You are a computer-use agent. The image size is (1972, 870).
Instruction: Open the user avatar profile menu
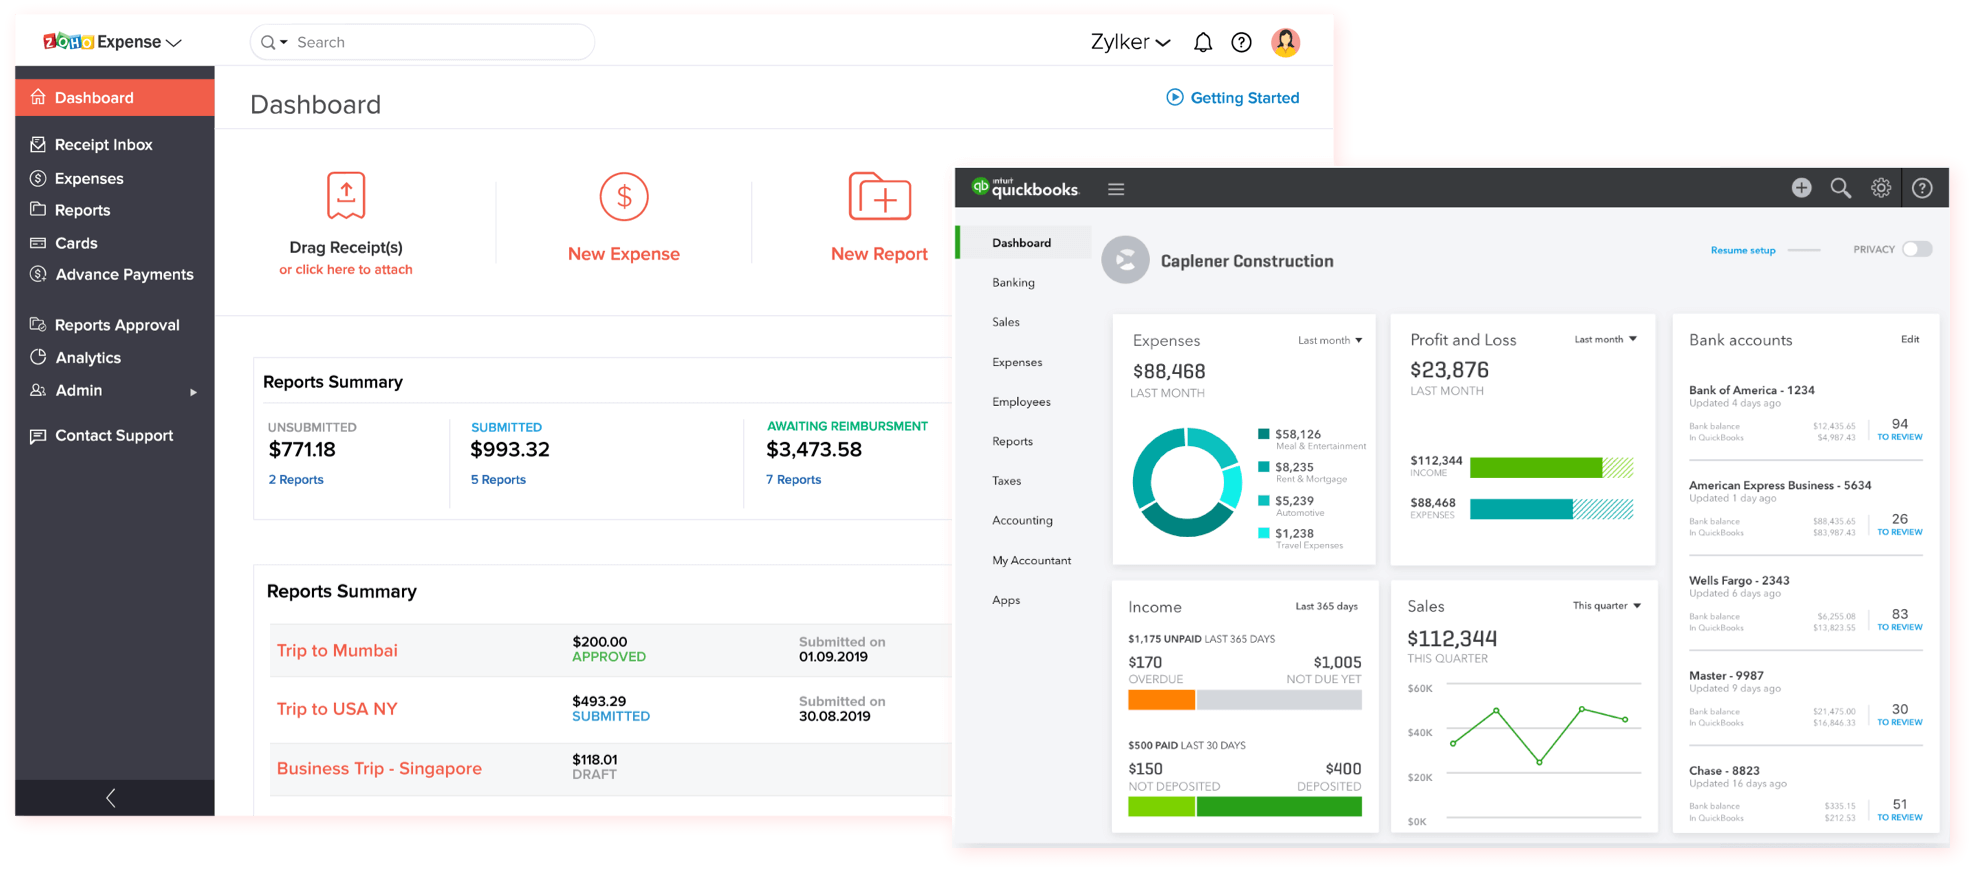pyautogui.click(x=1285, y=42)
